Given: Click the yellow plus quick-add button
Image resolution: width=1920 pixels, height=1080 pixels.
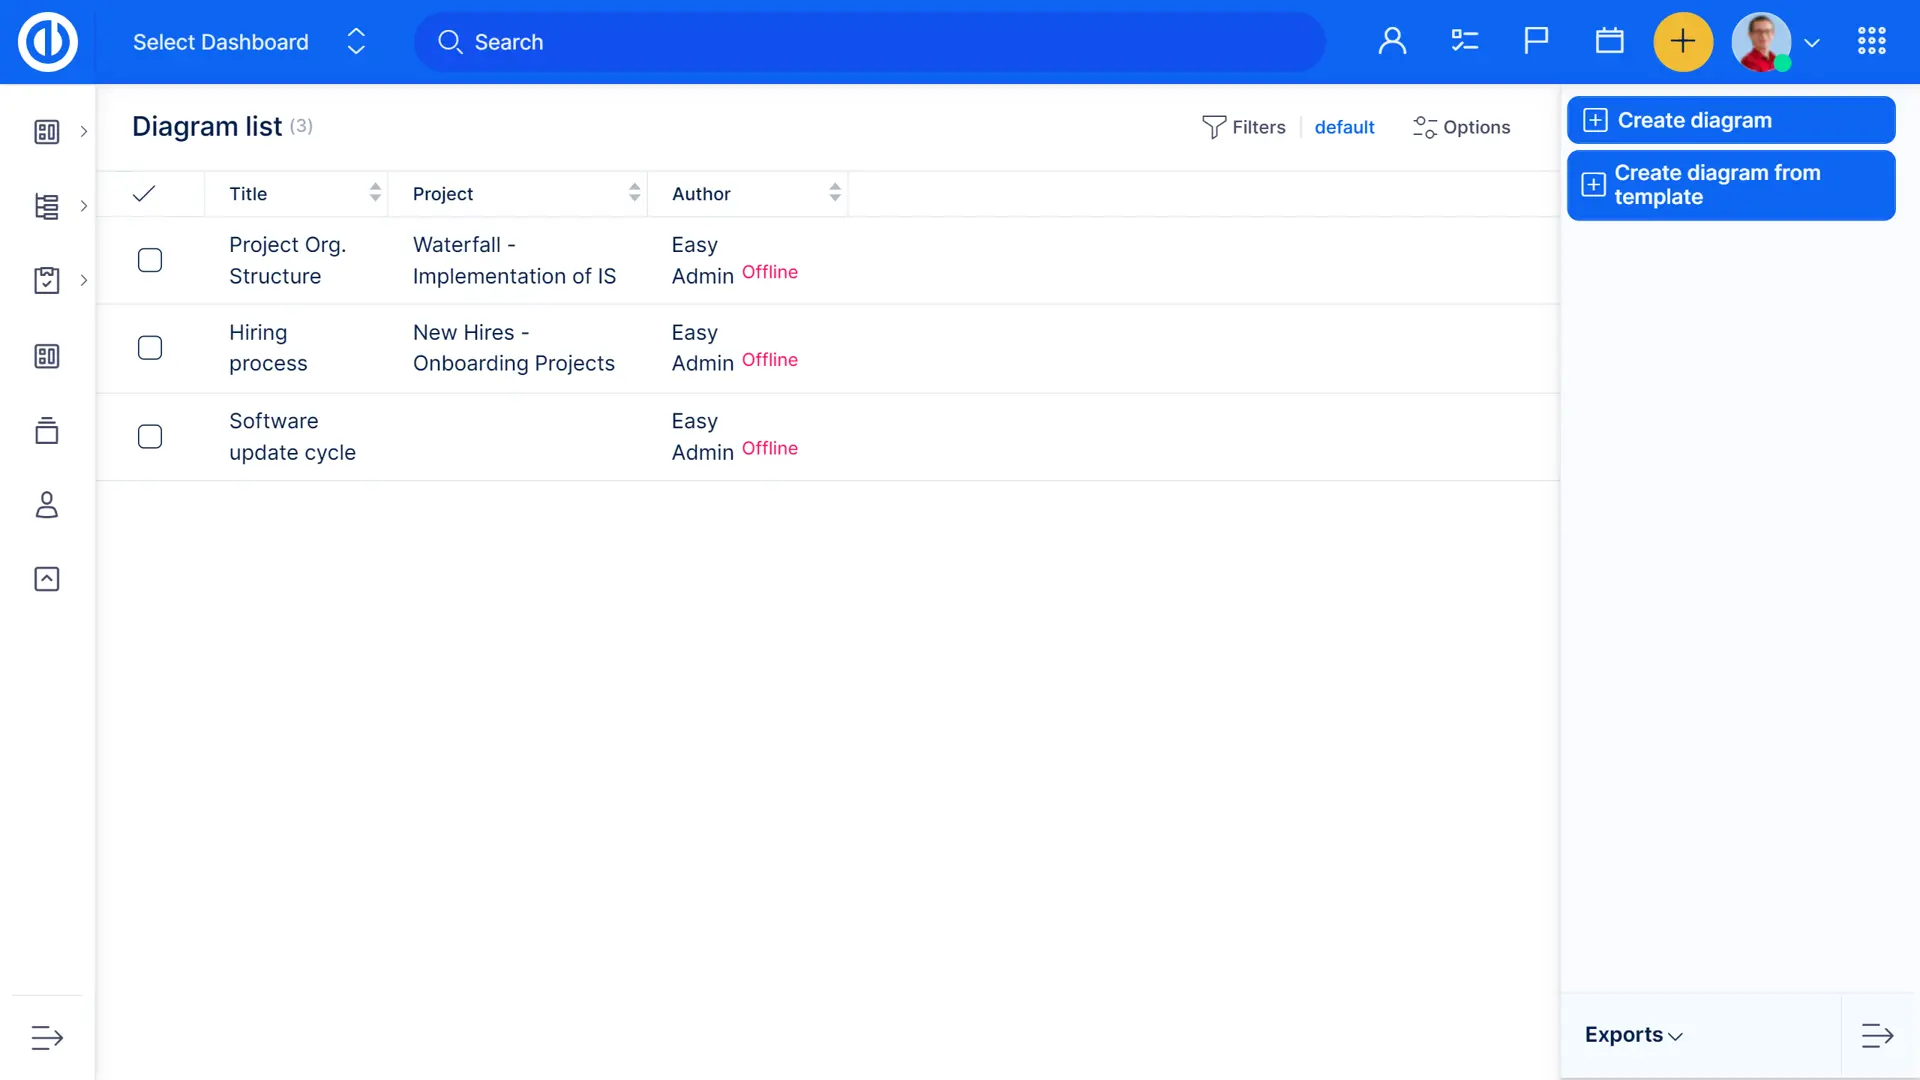Looking at the screenshot, I should 1683,41.
